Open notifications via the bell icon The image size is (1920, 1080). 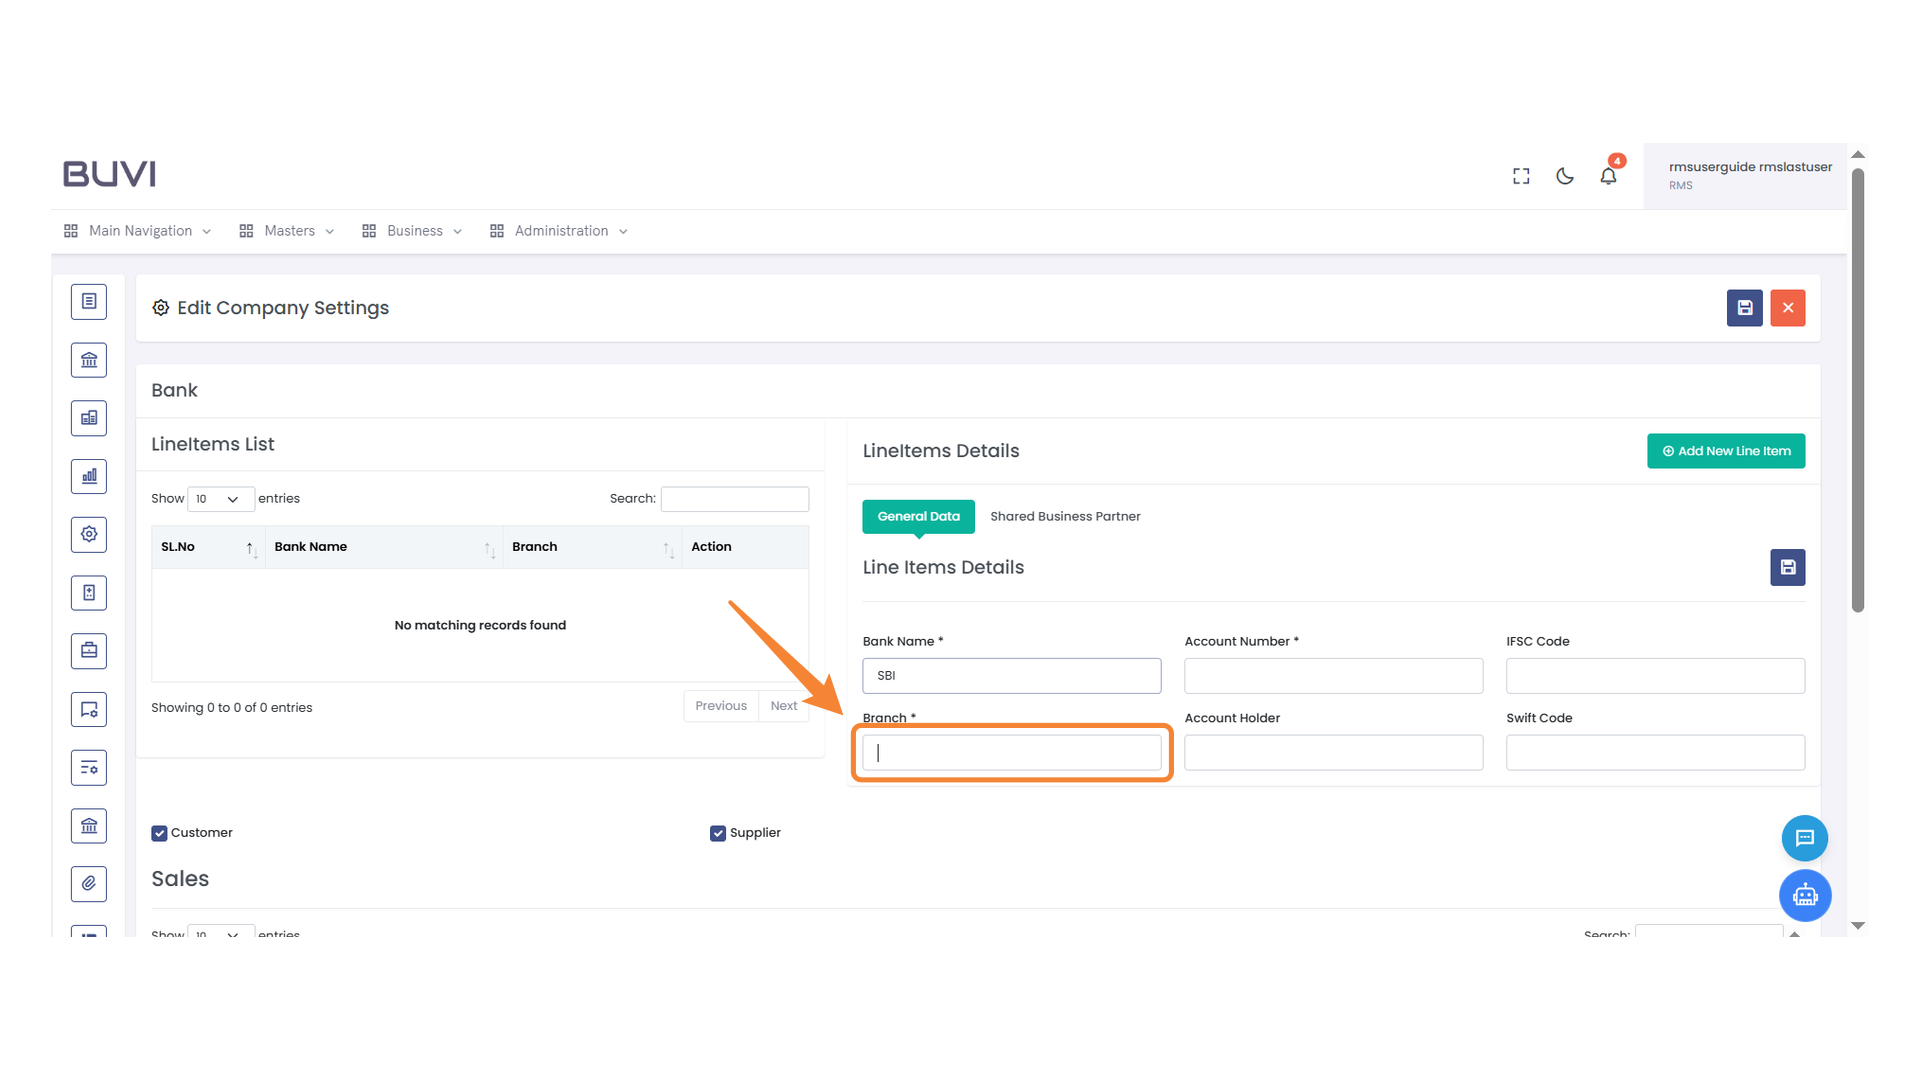coord(1608,175)
